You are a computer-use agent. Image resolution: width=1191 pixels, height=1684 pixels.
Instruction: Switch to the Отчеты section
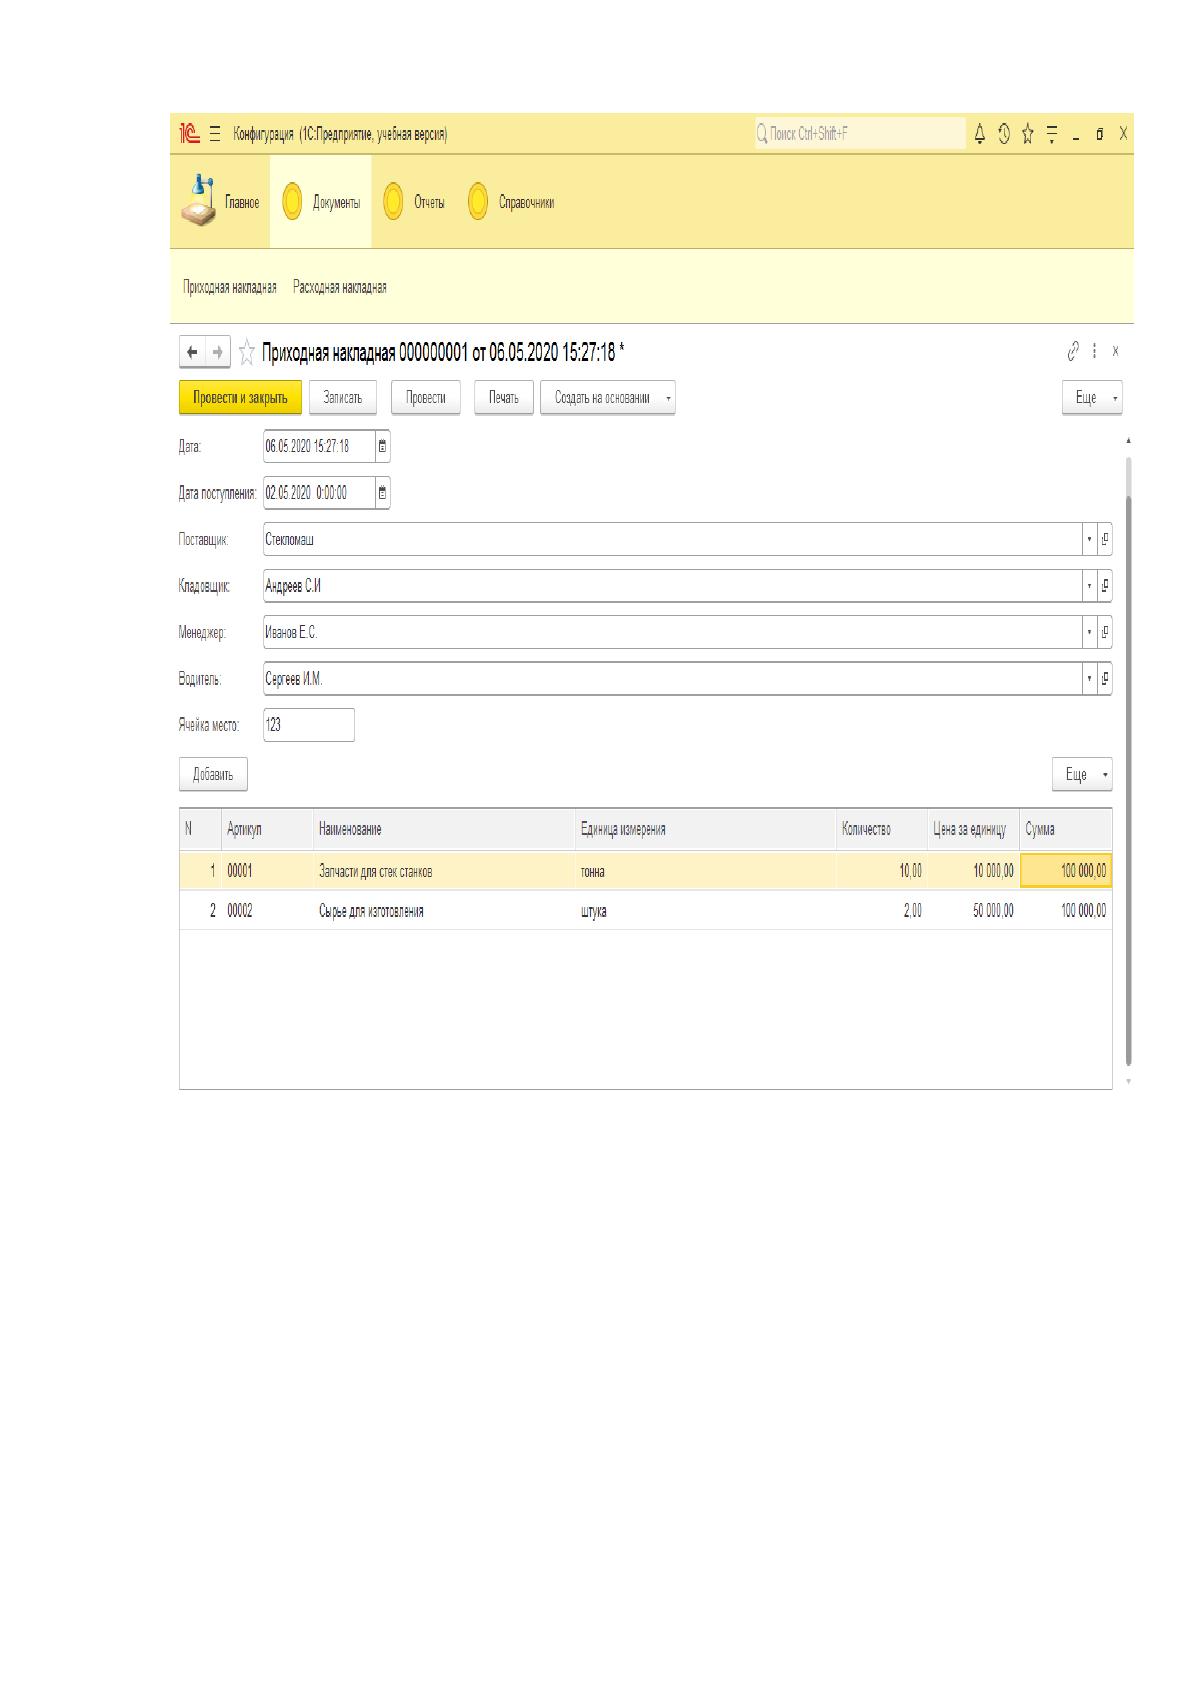tap(415, 202)
